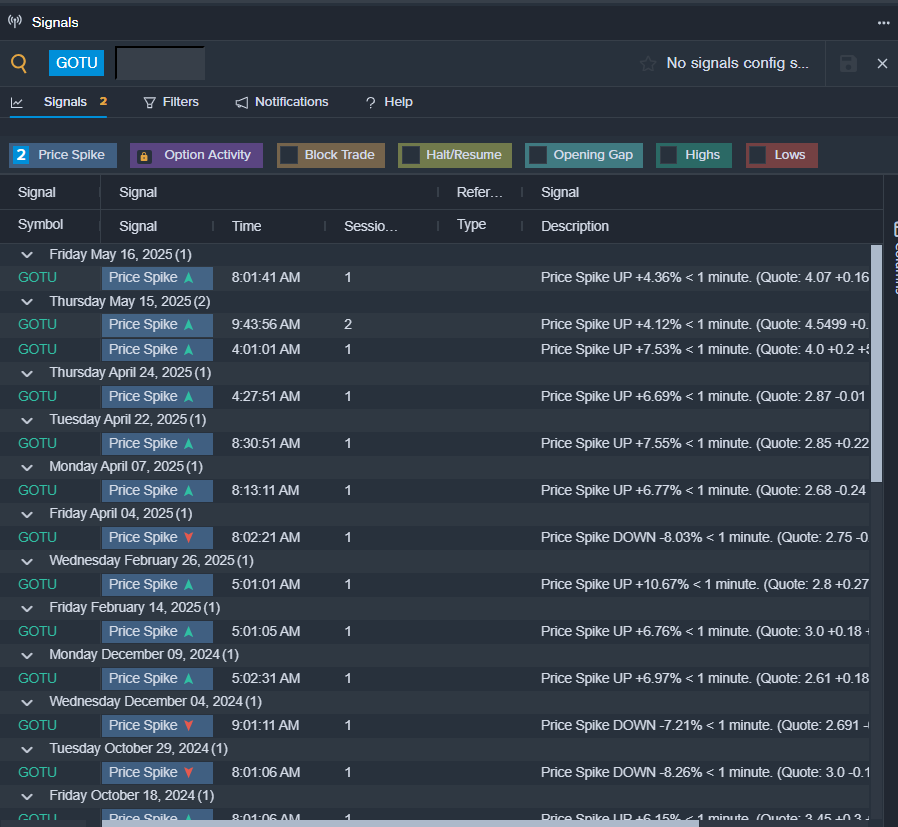The image size is (898, 827).
Task: Open the panel's three-dot options menu
Action: (x=883, y=22)
